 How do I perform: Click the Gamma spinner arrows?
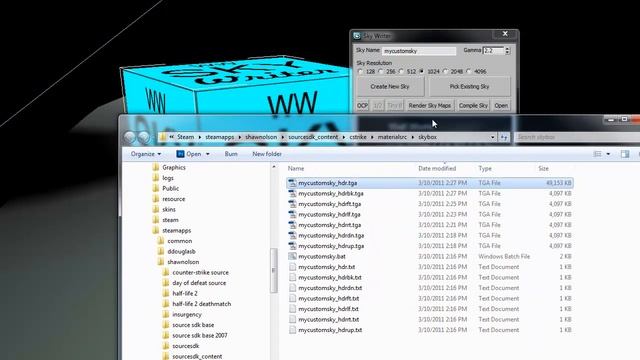(x=507, y=51)
